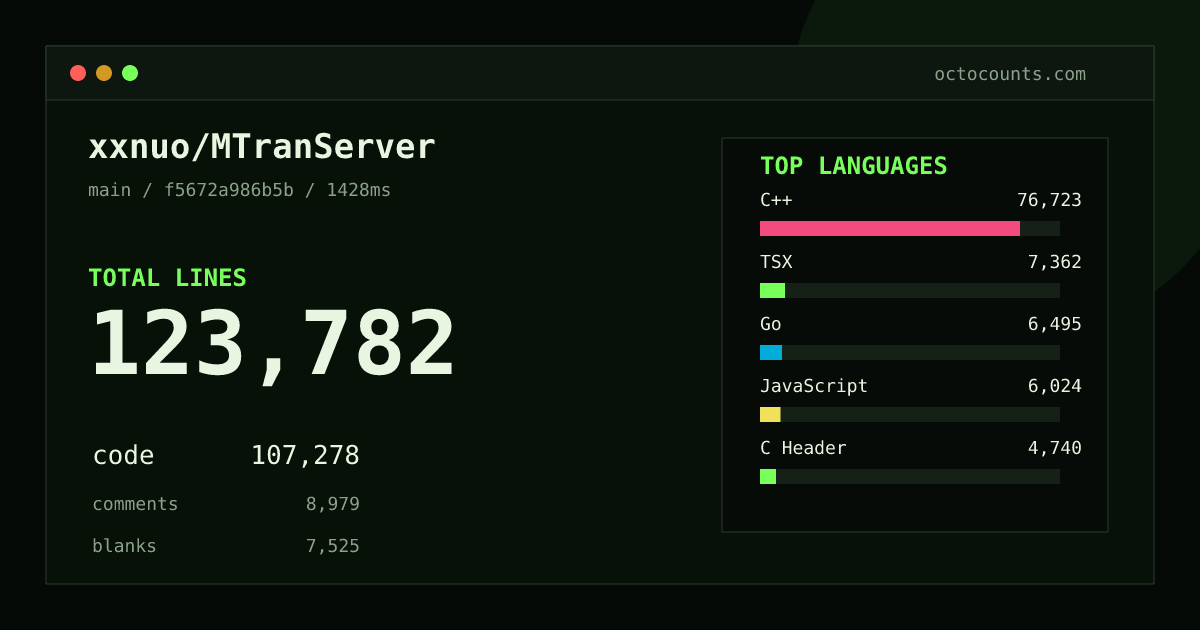Image resolution: width=1200 pixels, height=630 pixels.
Task: Click the TOP LANGUAGES heading
Action: click(853, 166)
